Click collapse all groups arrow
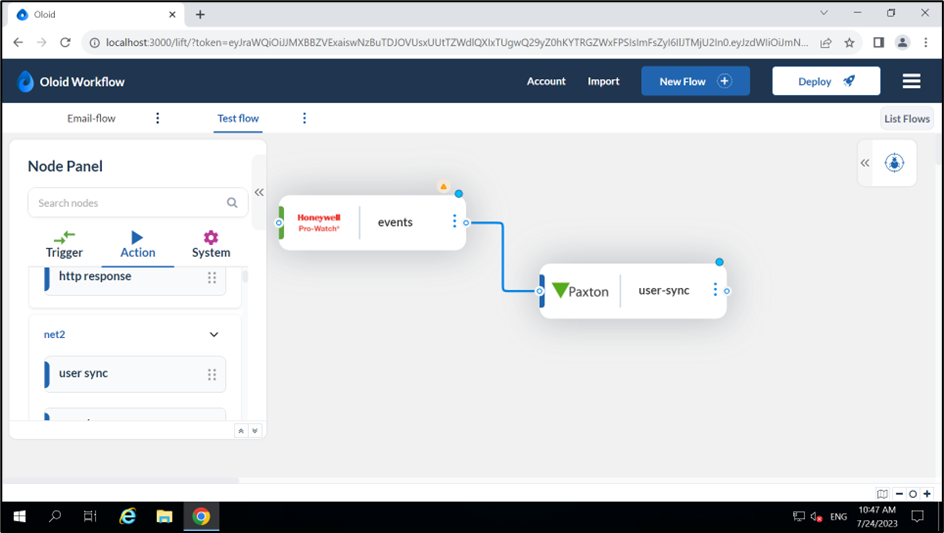This screenshot has height=533, width=944. tap(241, 431)
